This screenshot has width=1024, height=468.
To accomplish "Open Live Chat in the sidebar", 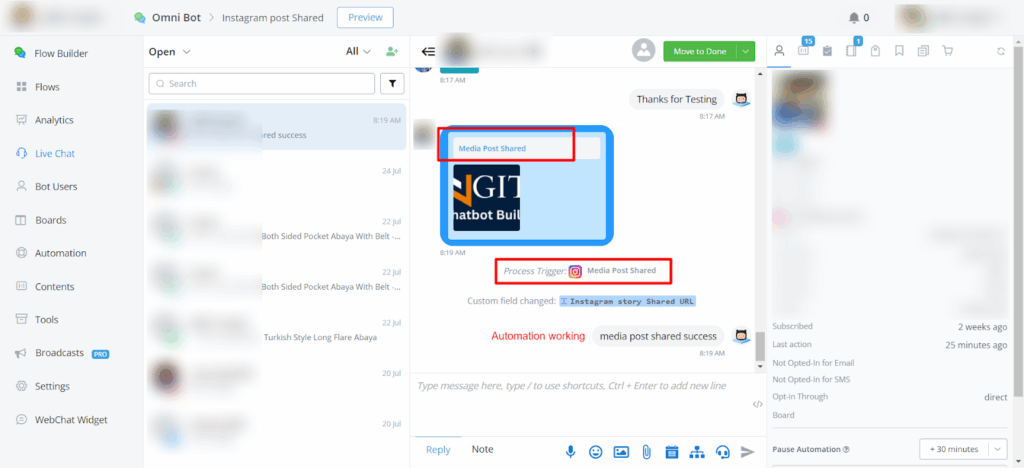I will pos(54,153).
